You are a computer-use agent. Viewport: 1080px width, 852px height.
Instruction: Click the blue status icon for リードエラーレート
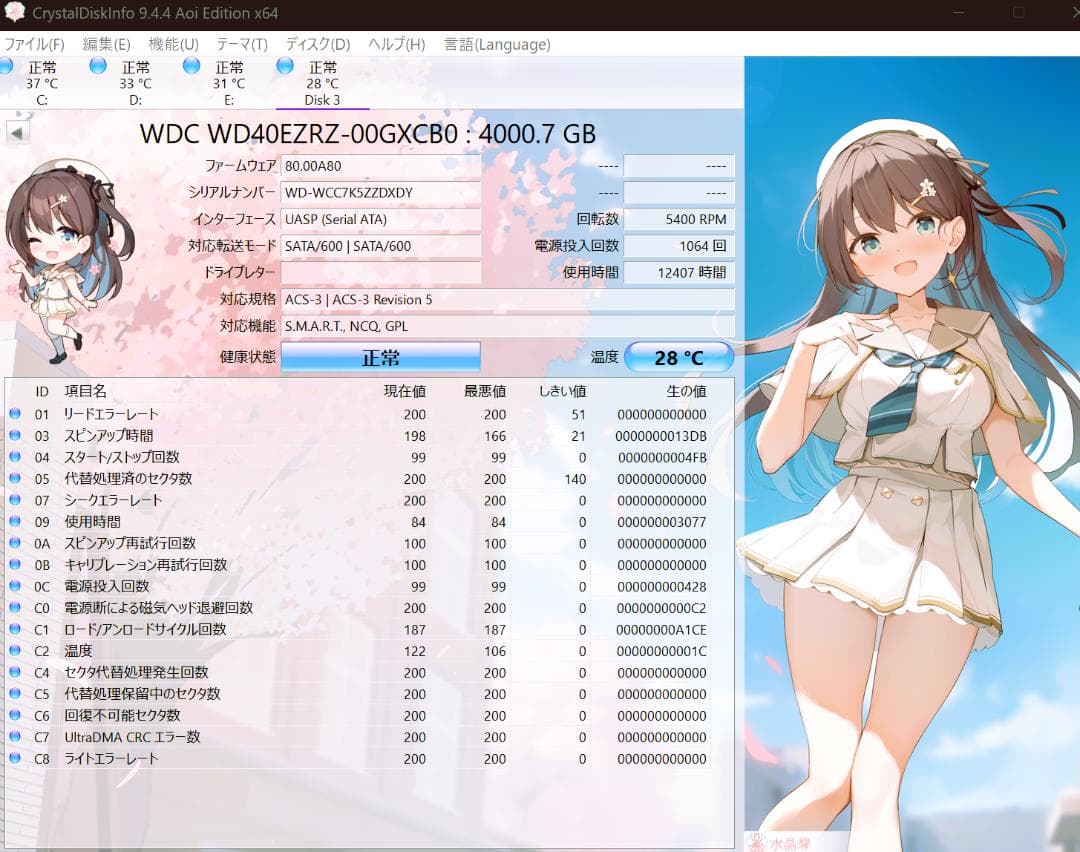15,414
